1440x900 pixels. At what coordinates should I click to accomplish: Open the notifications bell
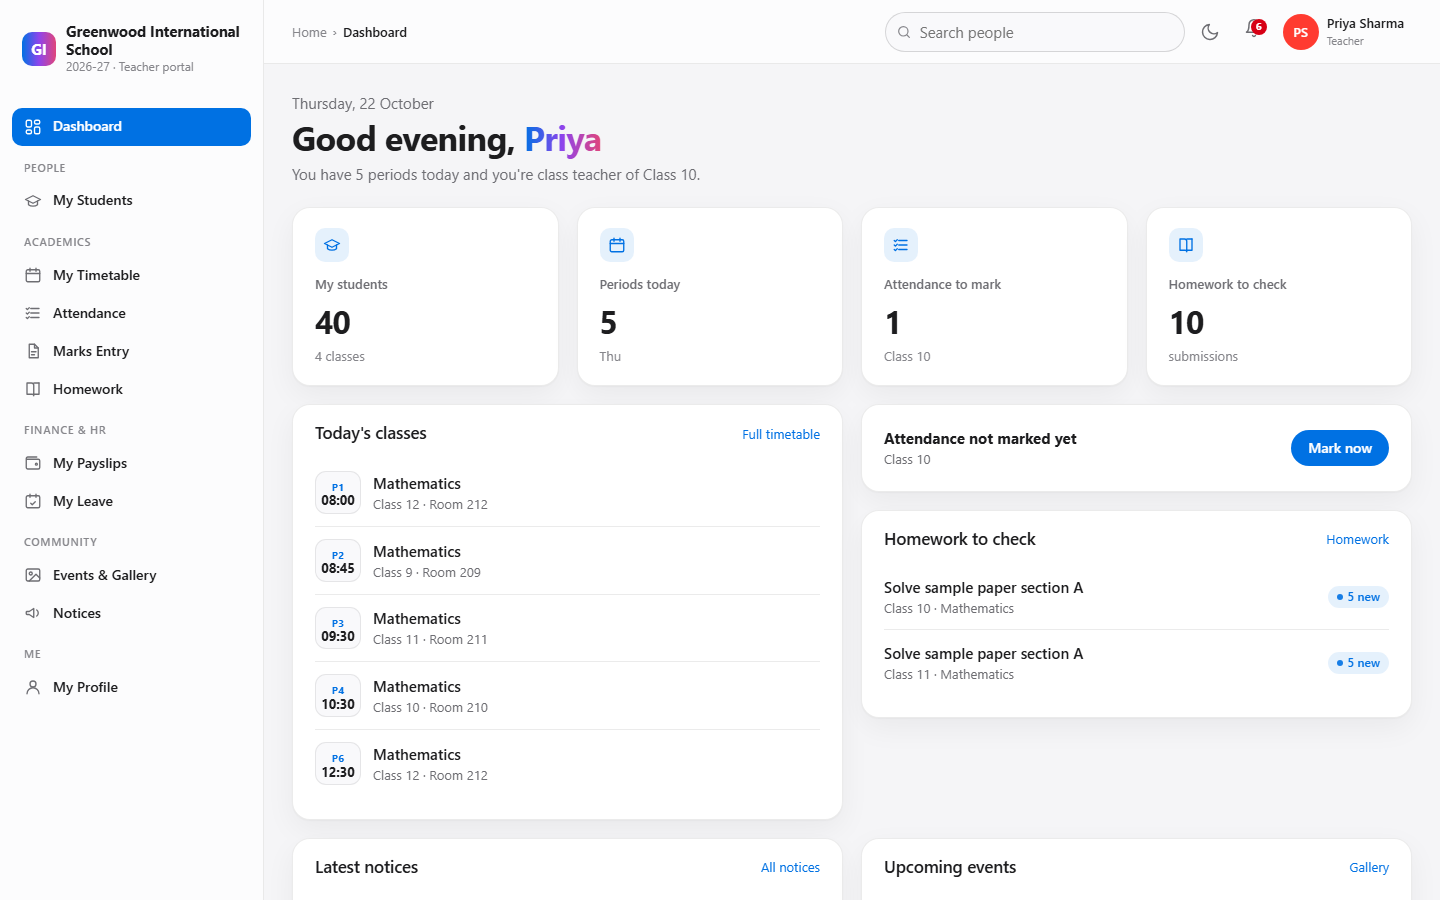click(1254, 30)
